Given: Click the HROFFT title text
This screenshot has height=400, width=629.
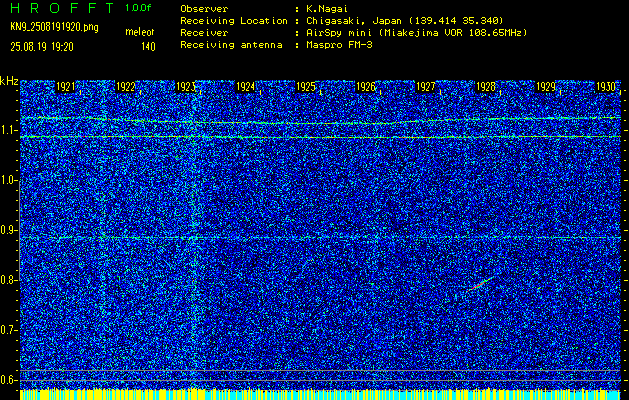Looking at the screenshot, I should pyautogui.click(x=63, y=8).
